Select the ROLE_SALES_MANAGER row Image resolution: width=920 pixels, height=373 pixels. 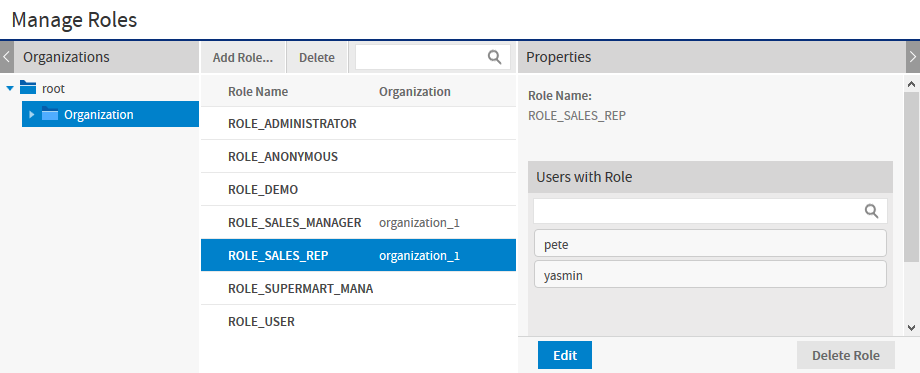[x=358, y=222]
